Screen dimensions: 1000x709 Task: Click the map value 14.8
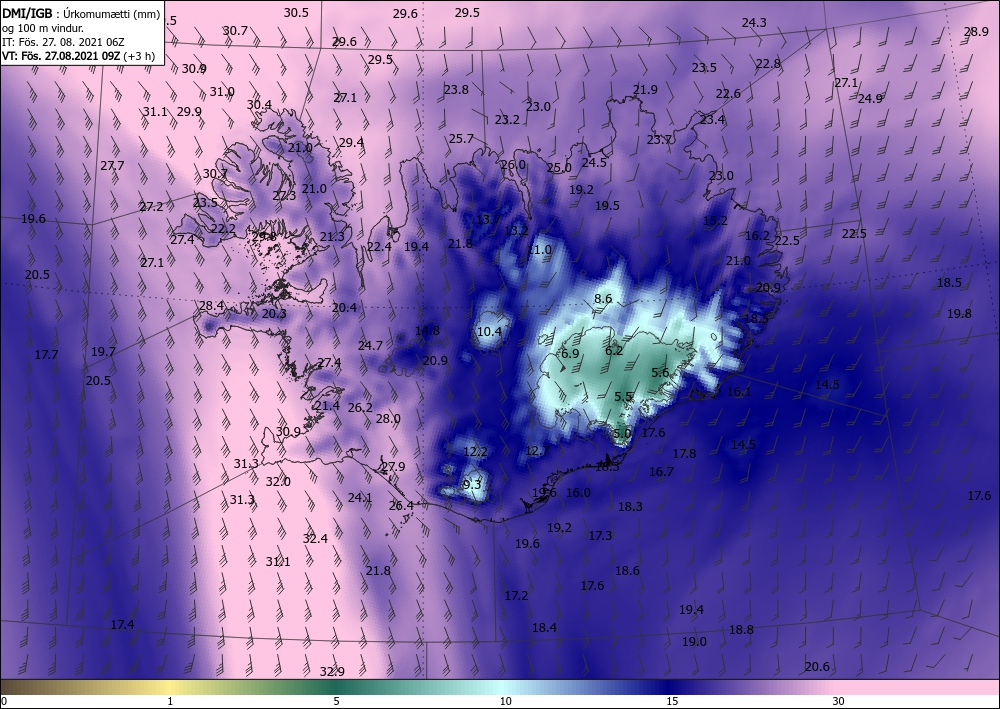(x=427, y=331)
